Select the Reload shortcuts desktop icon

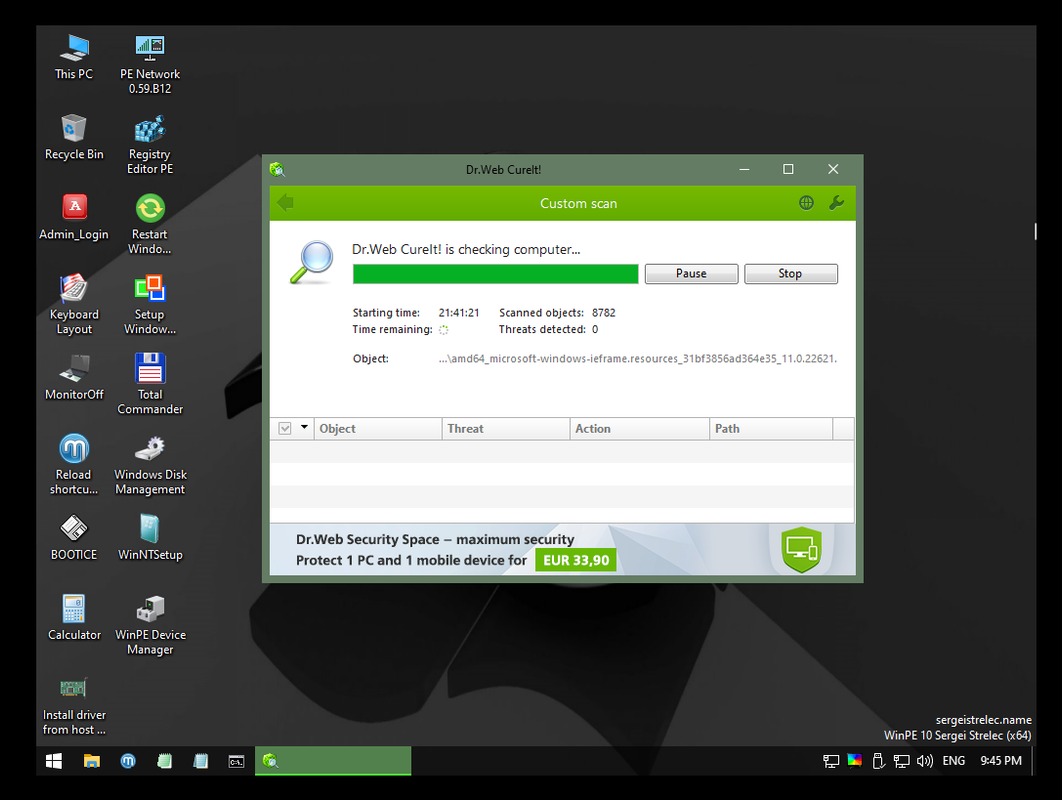point(74,465)
